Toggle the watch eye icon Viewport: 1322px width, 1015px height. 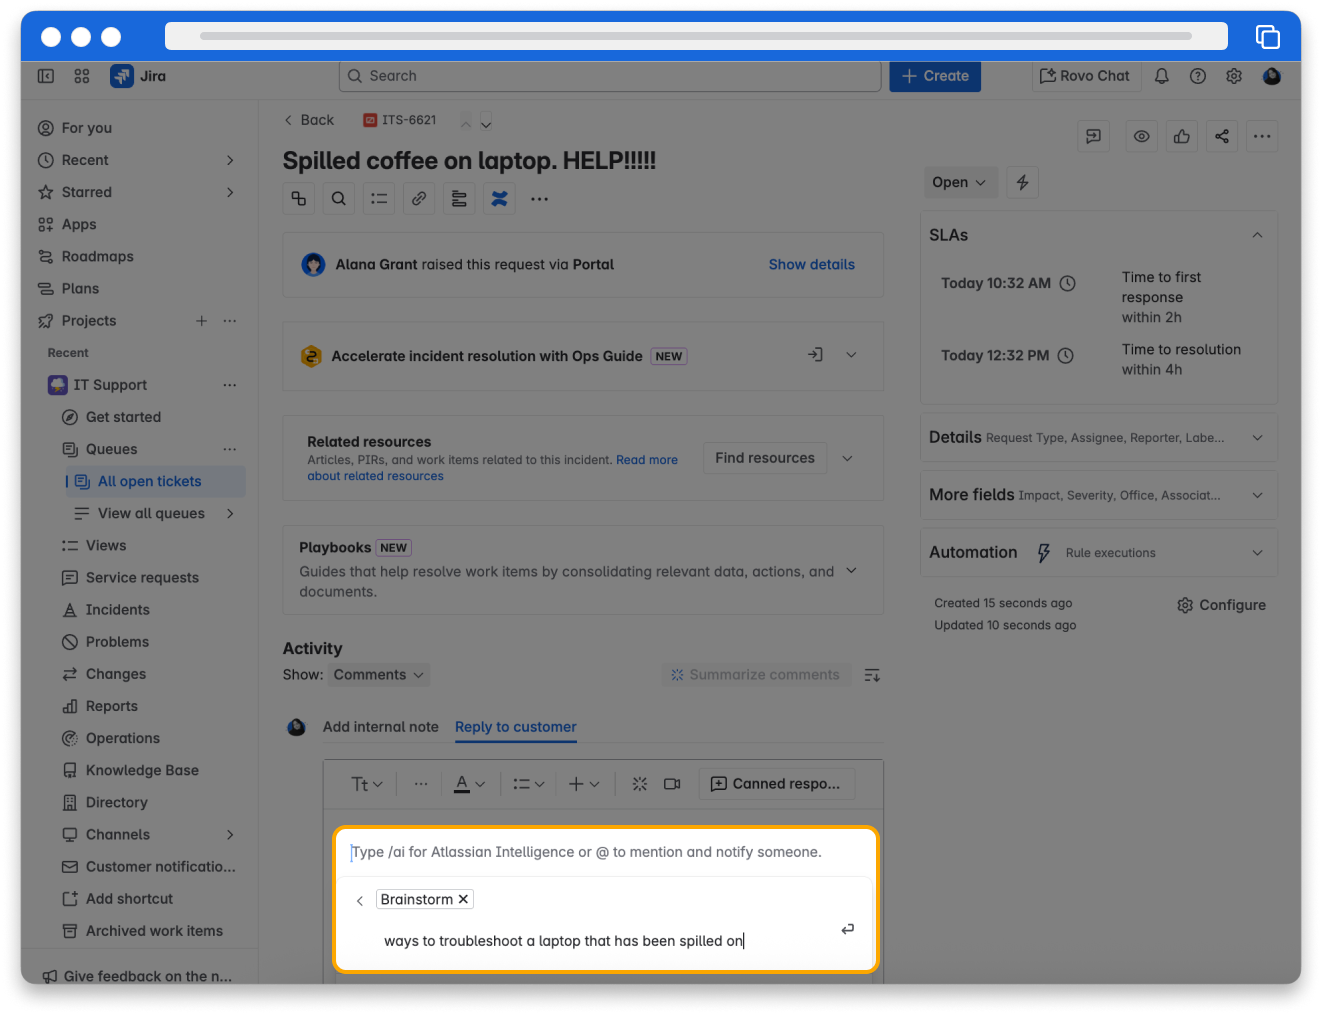(1142, 136)
